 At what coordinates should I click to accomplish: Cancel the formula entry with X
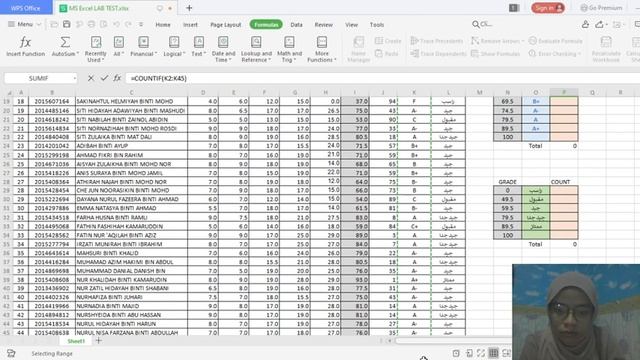tap(91, 78)
